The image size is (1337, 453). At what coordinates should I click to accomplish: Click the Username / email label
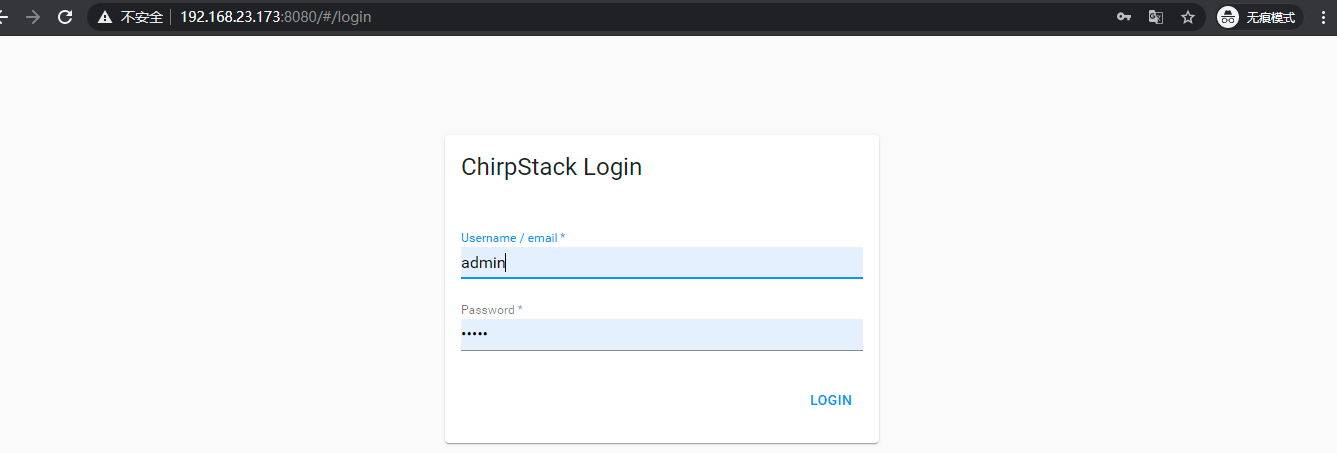[x=513, y=238]
